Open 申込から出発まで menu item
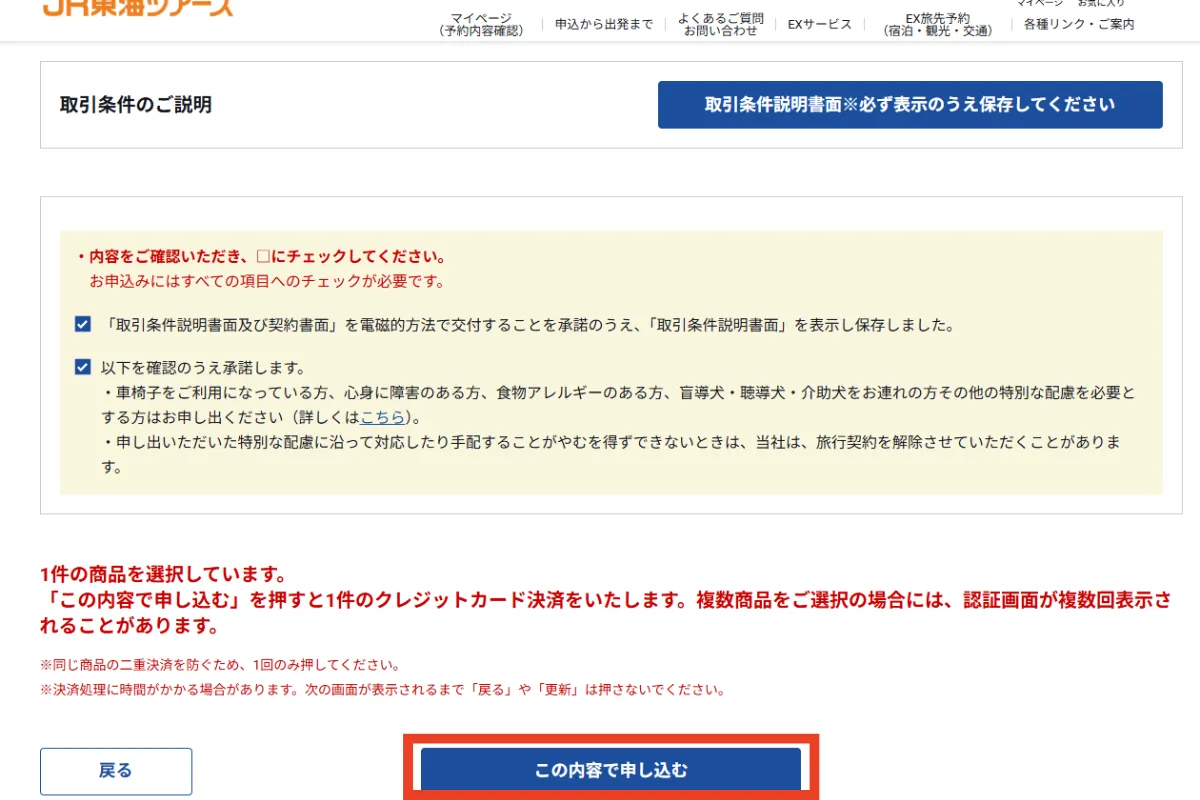Screen dimensions: 1200x800 603,24
